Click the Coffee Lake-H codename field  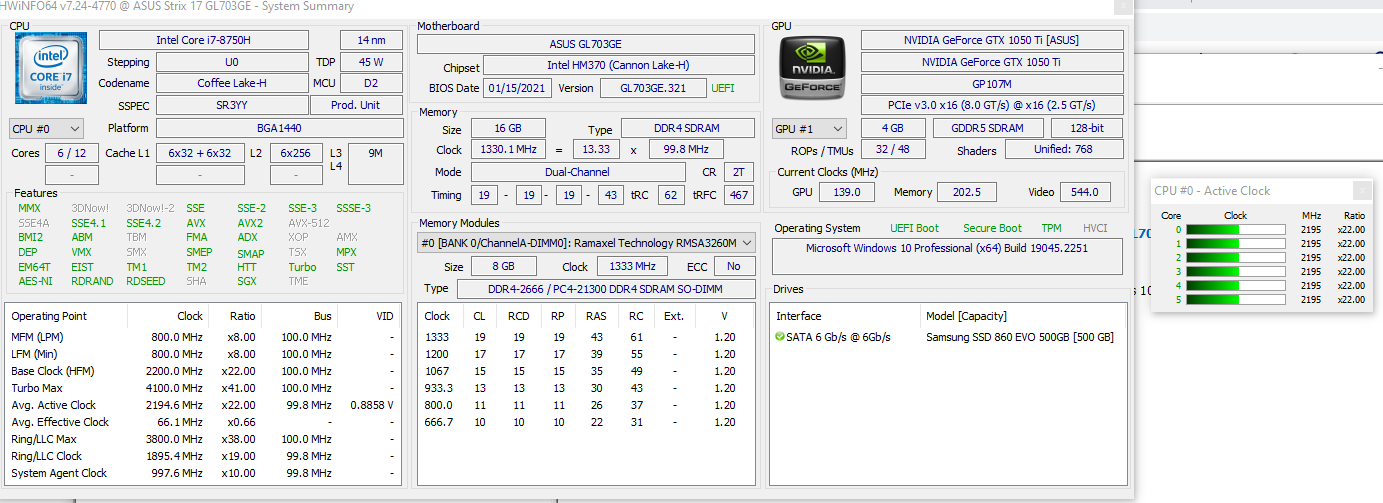[232, 84]
